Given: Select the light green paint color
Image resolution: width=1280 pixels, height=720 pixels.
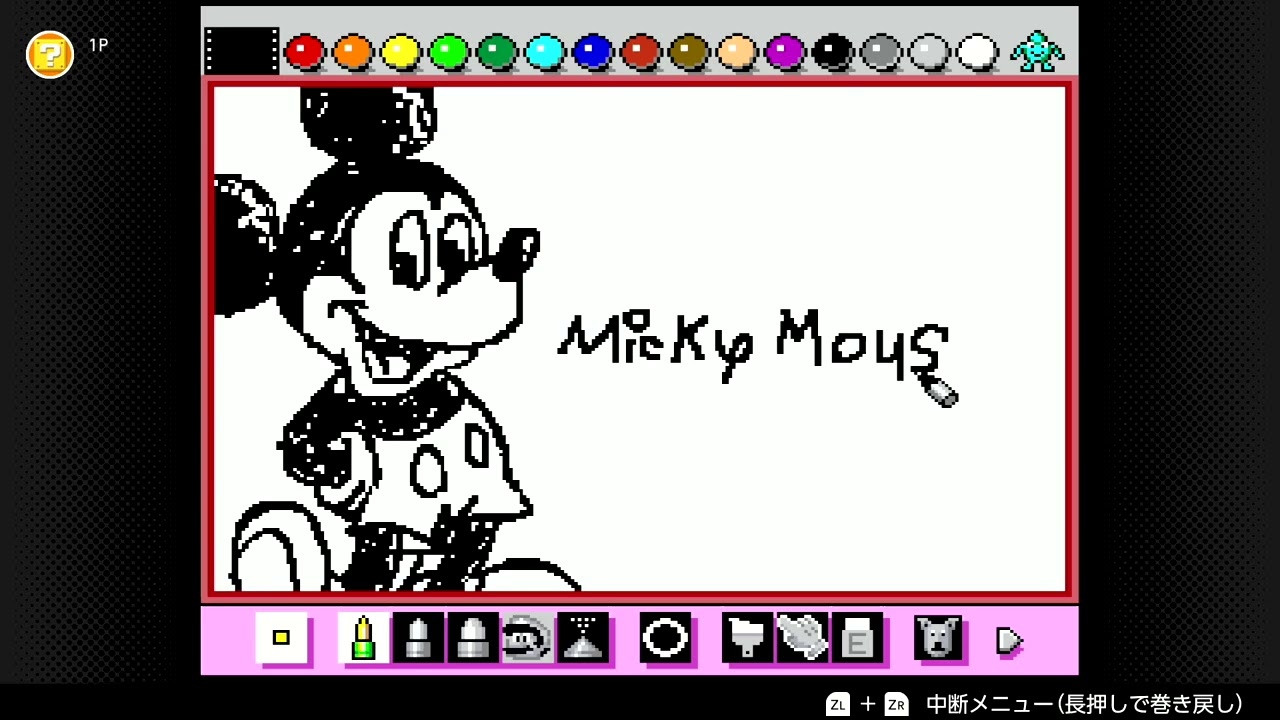Looking at the screenshot, I should pyautogui.click(x=449, y=51).
